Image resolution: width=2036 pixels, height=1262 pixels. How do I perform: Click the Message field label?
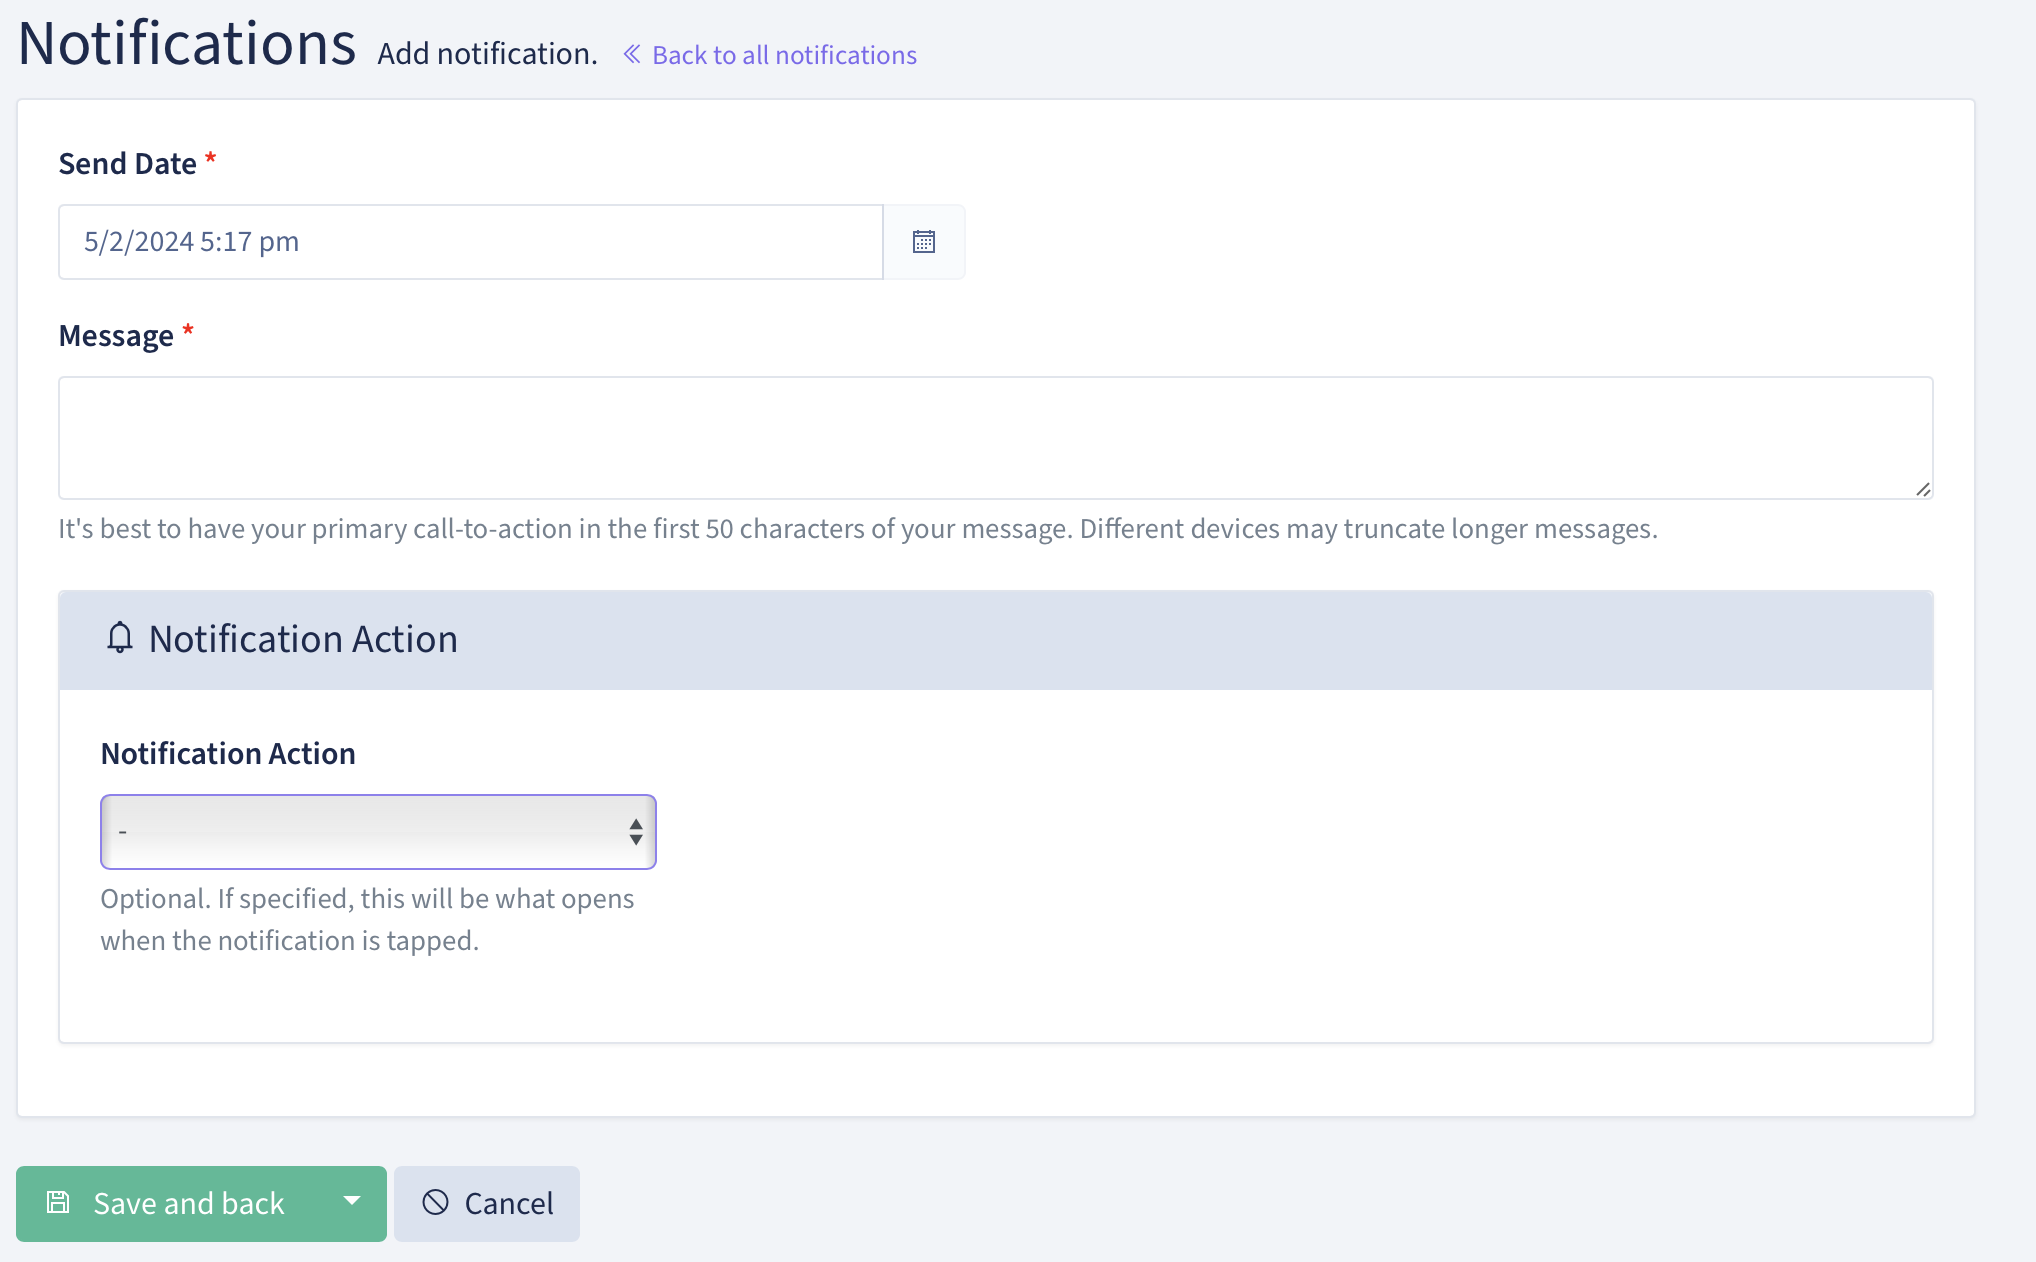[116, 336]
